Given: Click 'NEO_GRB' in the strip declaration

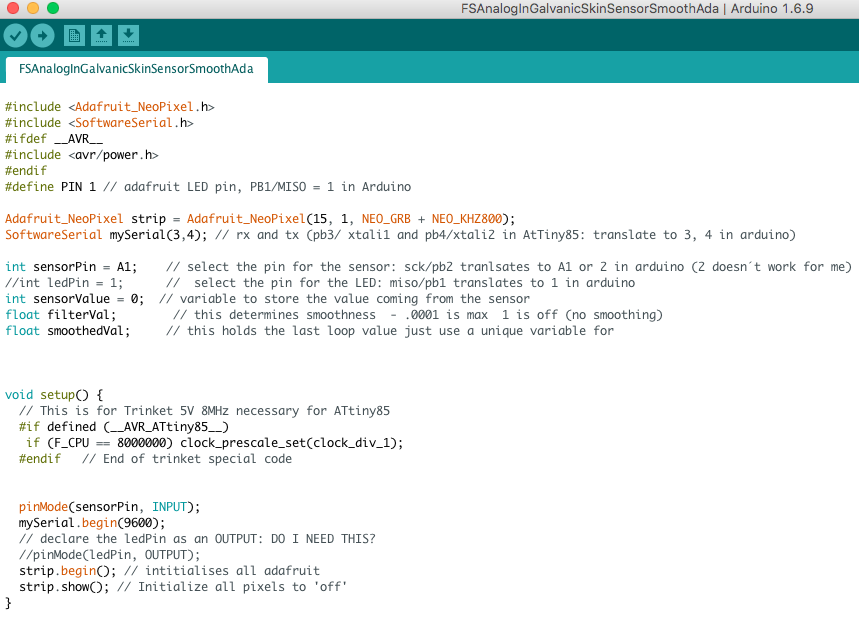Looking at the screenshot, I should coord(386,219).
